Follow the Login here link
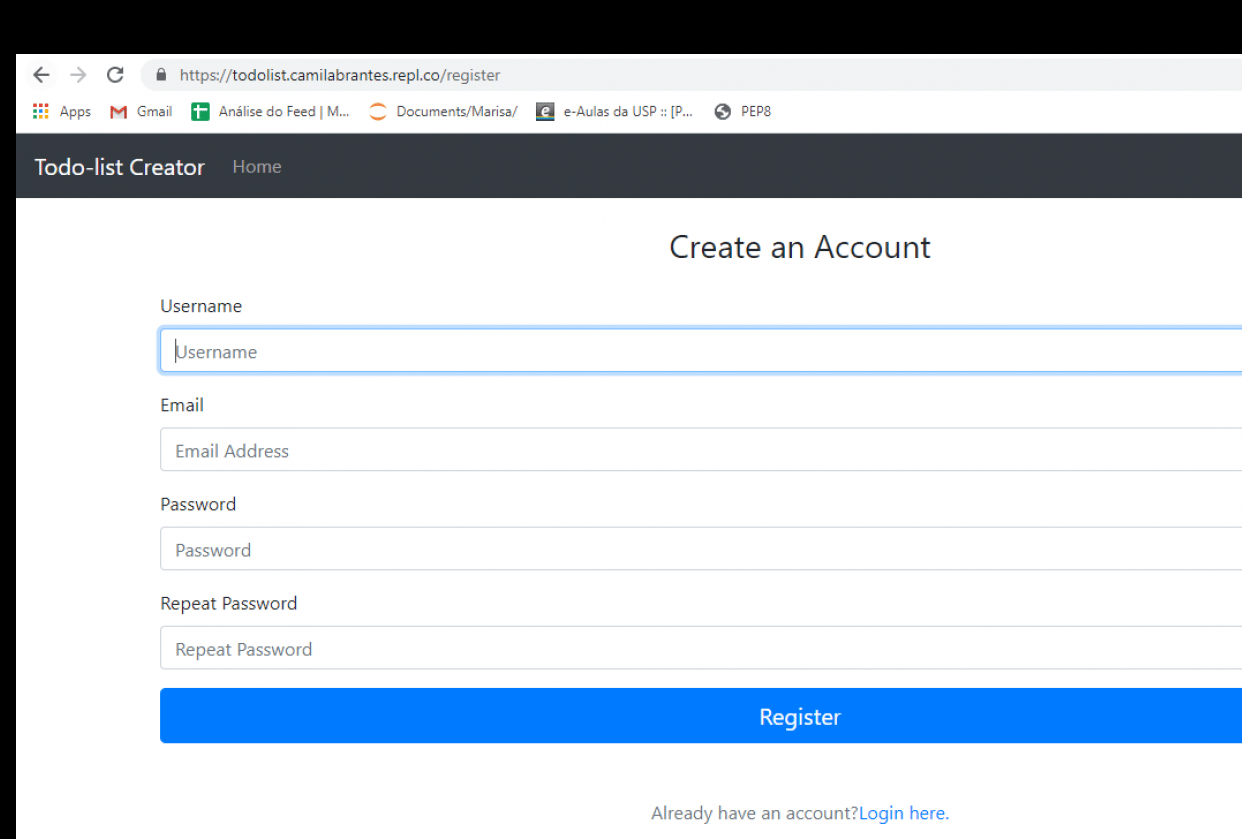This screenshot has width=1242, height=839. [x=904, y=813]
